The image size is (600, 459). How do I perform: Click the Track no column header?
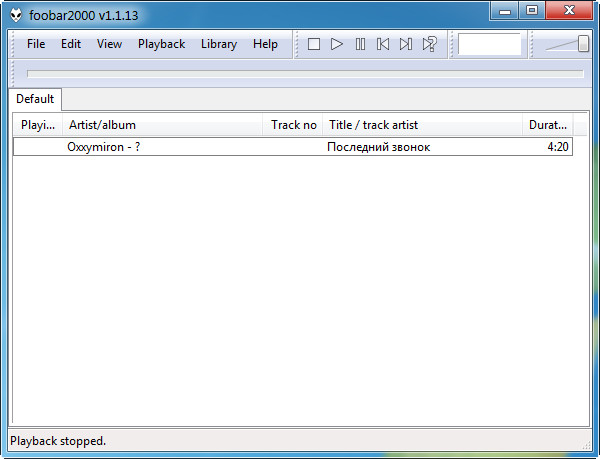tap(293, 125)
